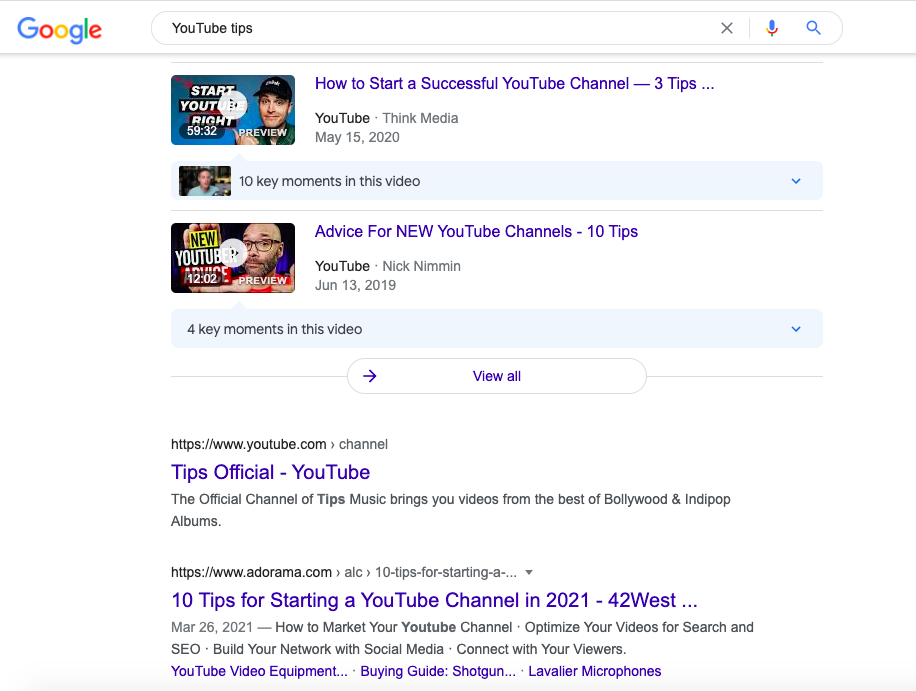Click the Google logo
This screenshot has height=691, width=916.
(60, 29)
